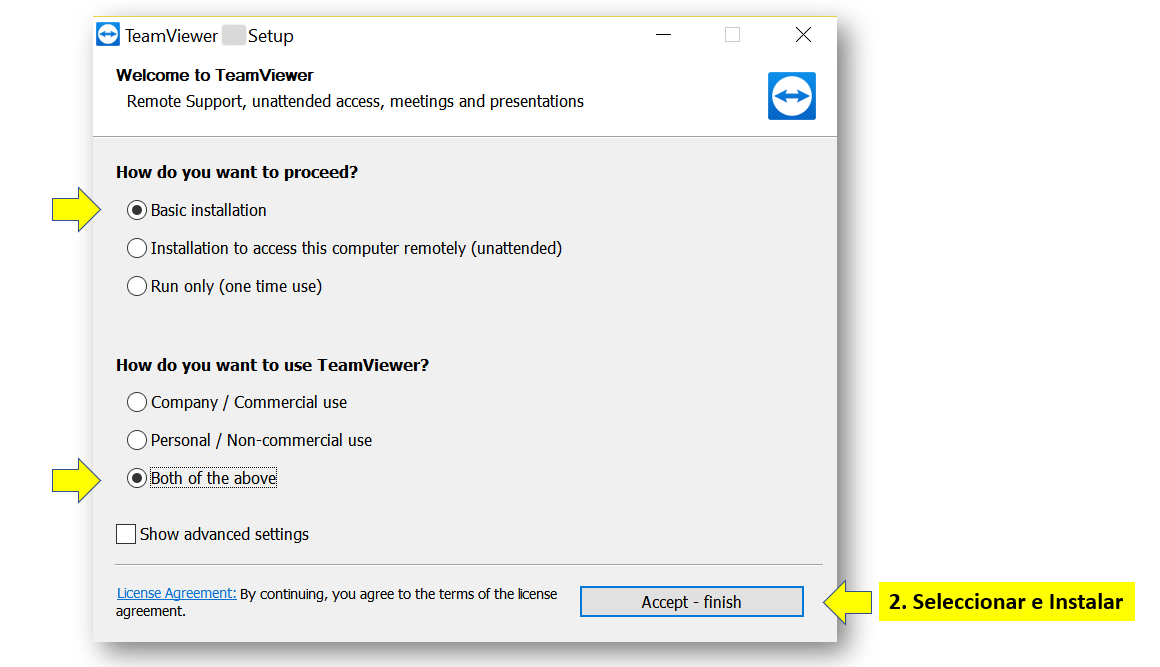The height and width of the screenshot is (667, 1160).
Task: Click the large TeamViewer logo in the header
Action: (x=791, y=96)
